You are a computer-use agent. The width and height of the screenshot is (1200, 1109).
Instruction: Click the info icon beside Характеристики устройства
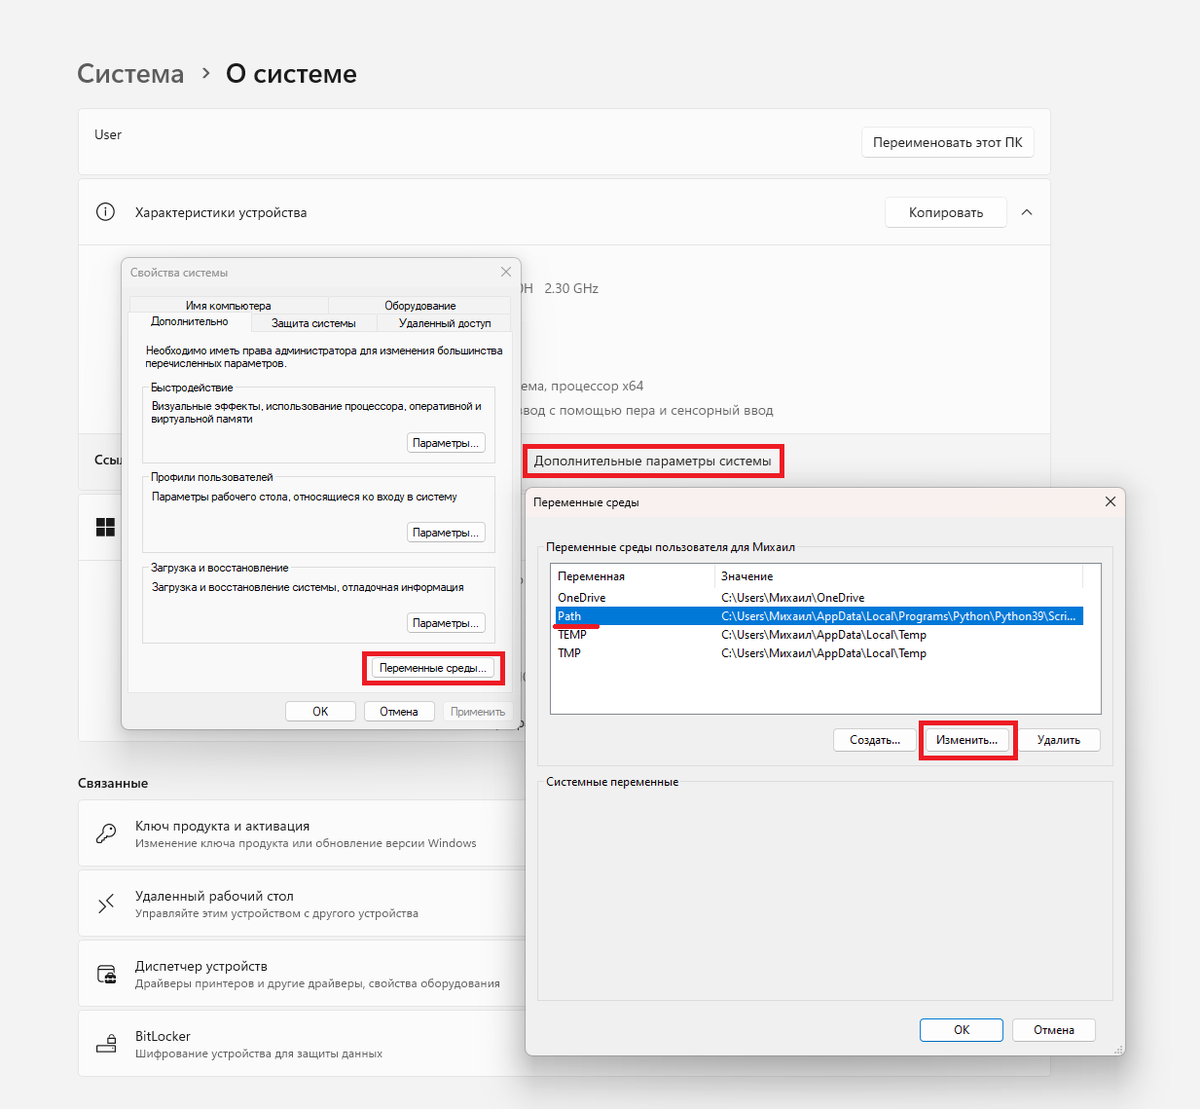(x=105, y=212)
